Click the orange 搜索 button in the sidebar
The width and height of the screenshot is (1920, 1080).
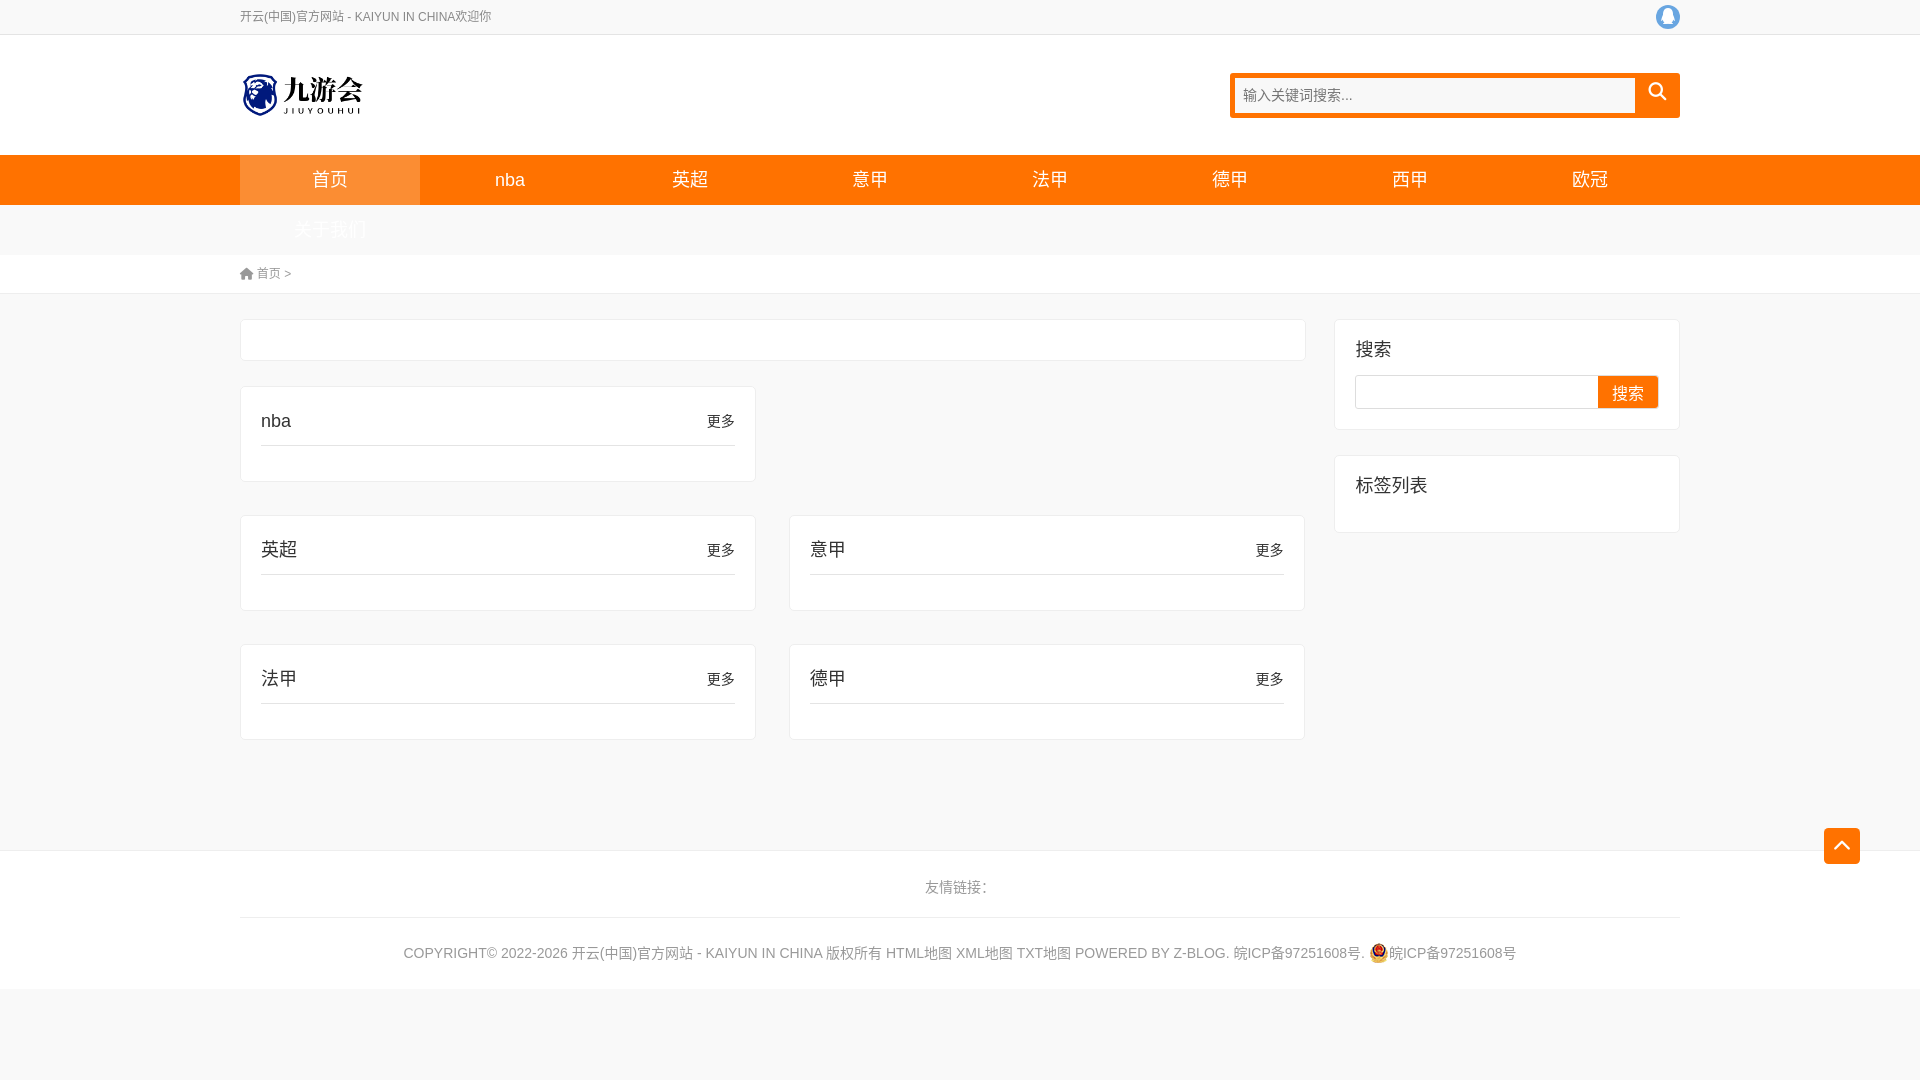point(1627,392)
